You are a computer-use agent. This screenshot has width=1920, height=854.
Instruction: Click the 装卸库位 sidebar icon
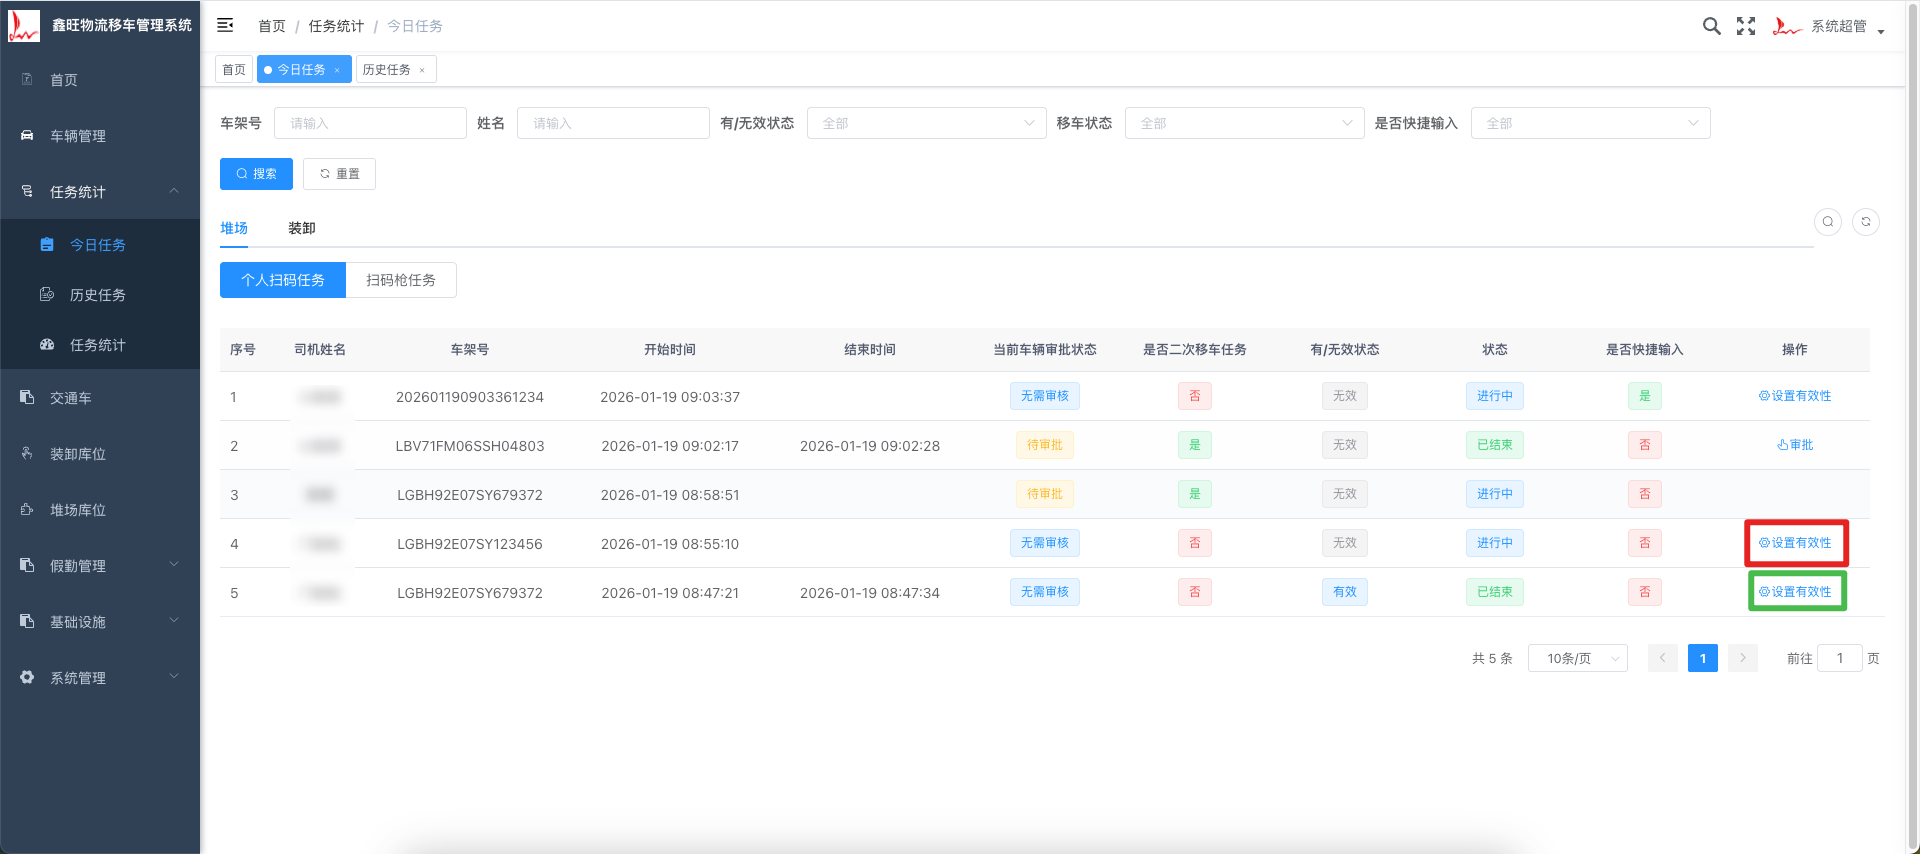(27, 453)
